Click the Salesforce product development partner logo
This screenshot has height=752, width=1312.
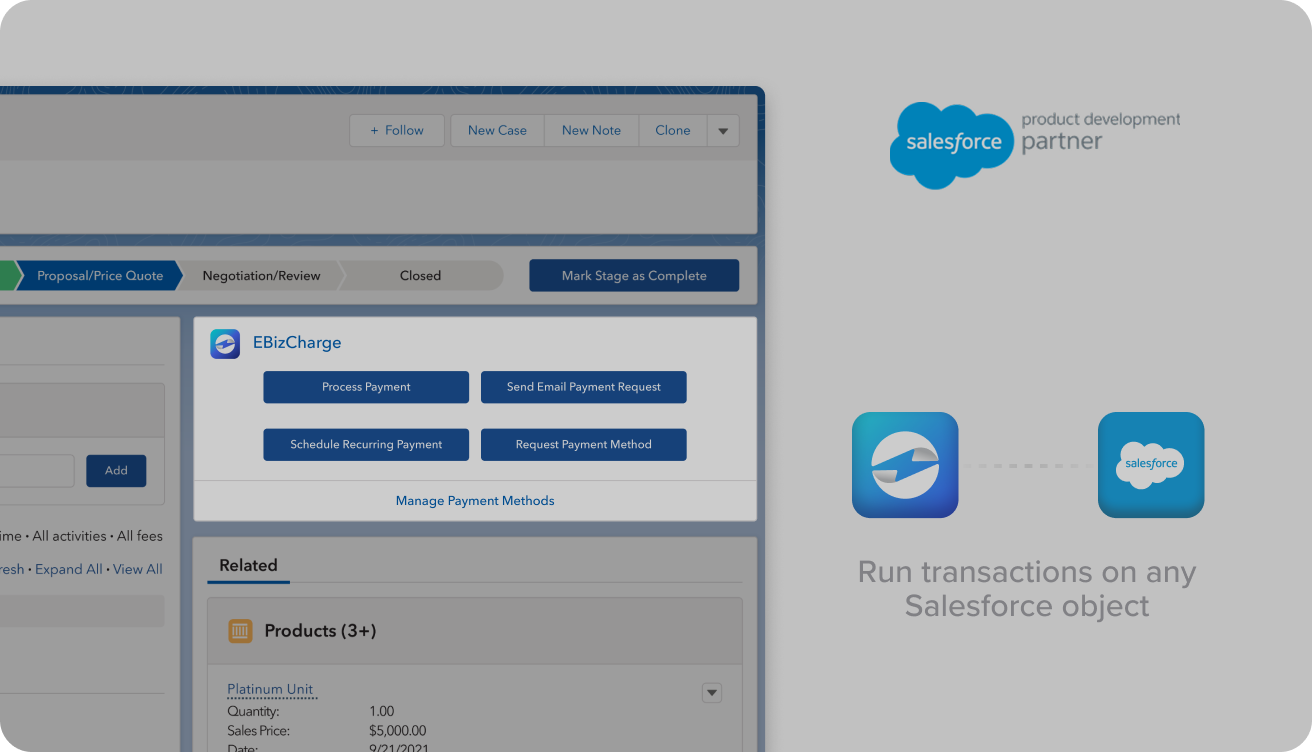tap(1037, 145)
